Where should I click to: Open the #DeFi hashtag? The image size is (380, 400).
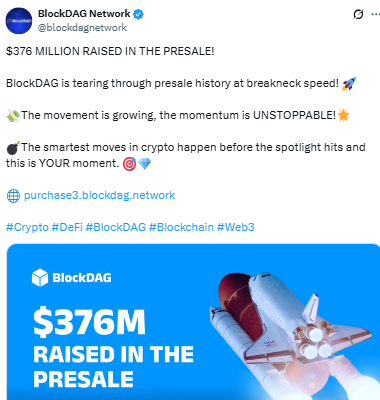coord(67,227)
